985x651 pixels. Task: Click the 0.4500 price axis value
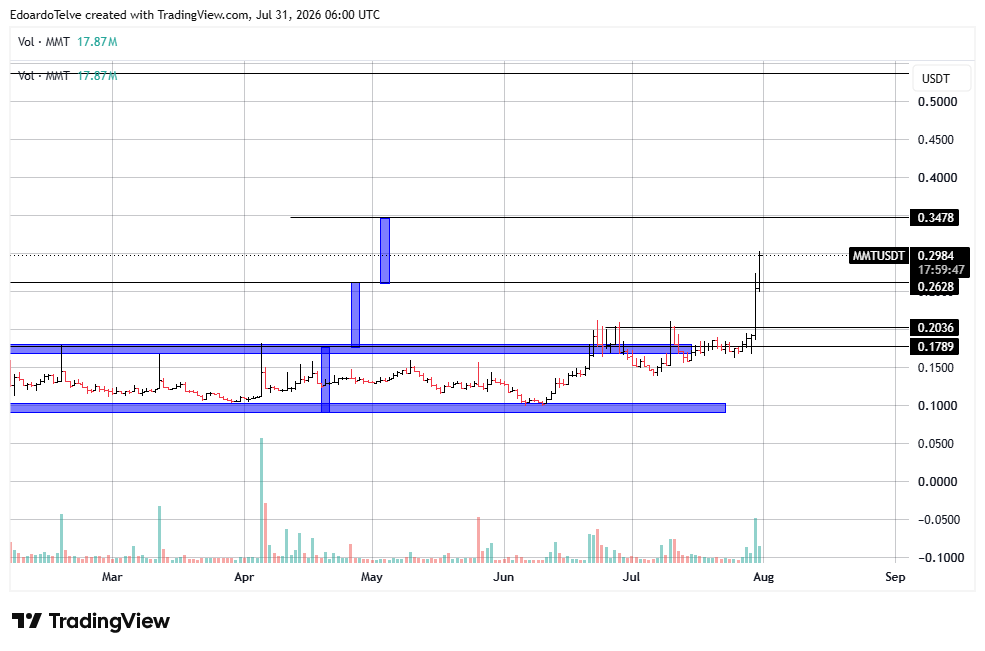click(935, 140)
